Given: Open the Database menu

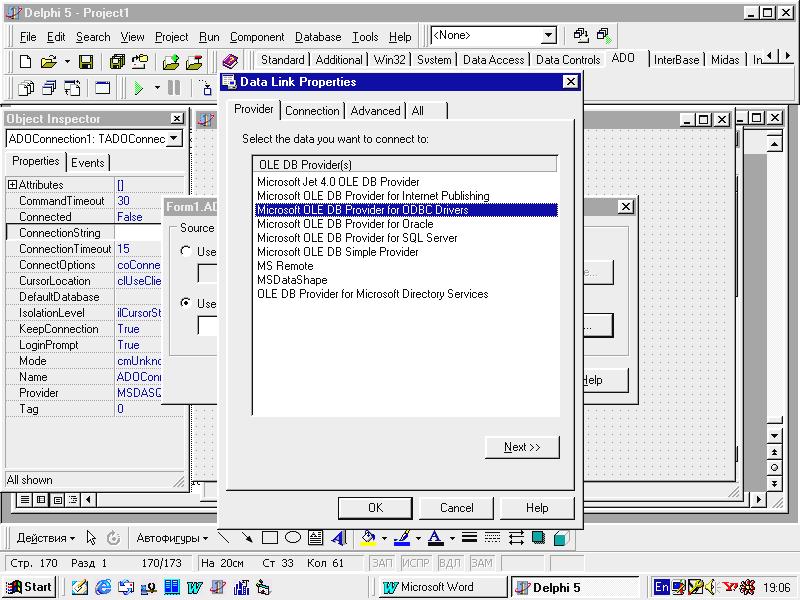Looking at the screenshot, I should coord(318,37).
